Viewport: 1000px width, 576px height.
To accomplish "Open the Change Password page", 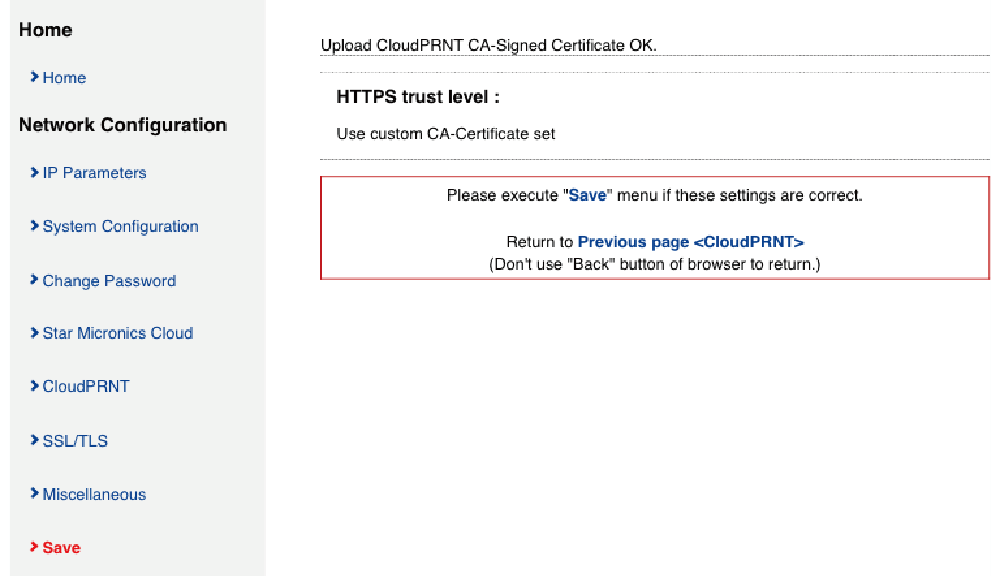I will [x=109, y=281].
